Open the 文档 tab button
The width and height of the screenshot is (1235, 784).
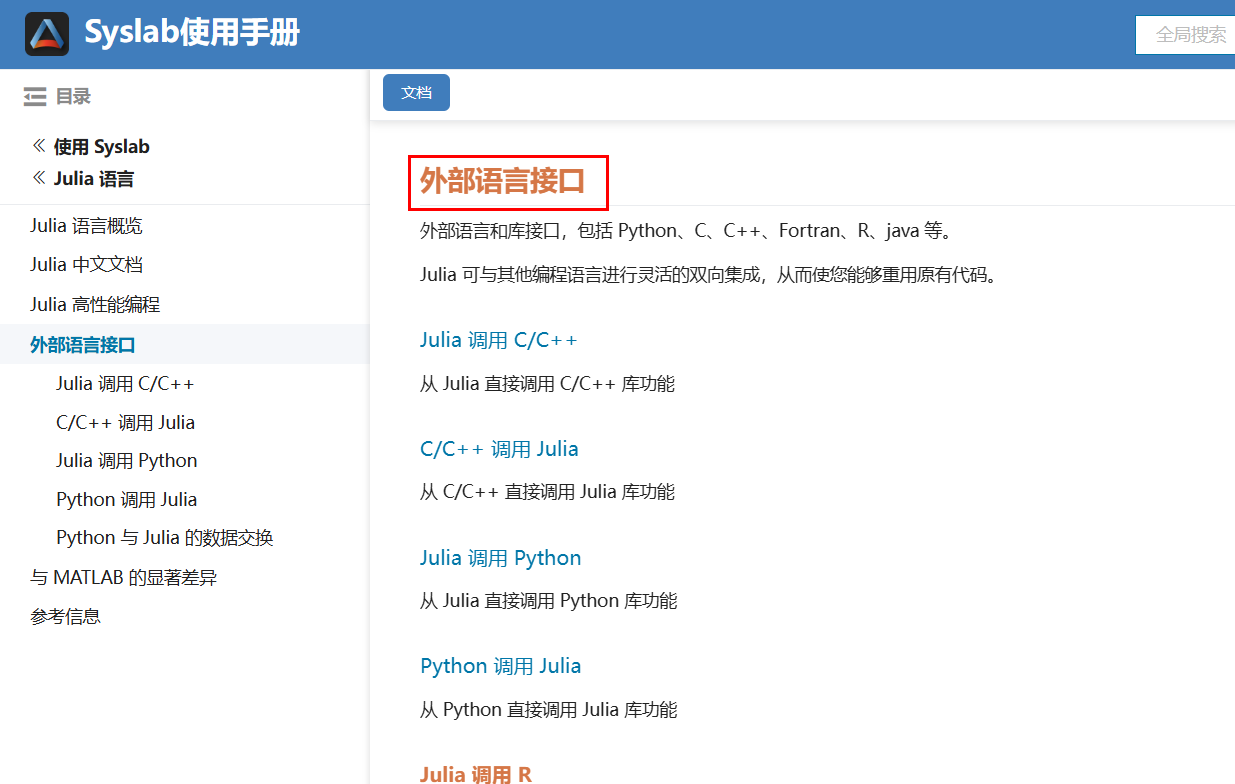[416, 92]
